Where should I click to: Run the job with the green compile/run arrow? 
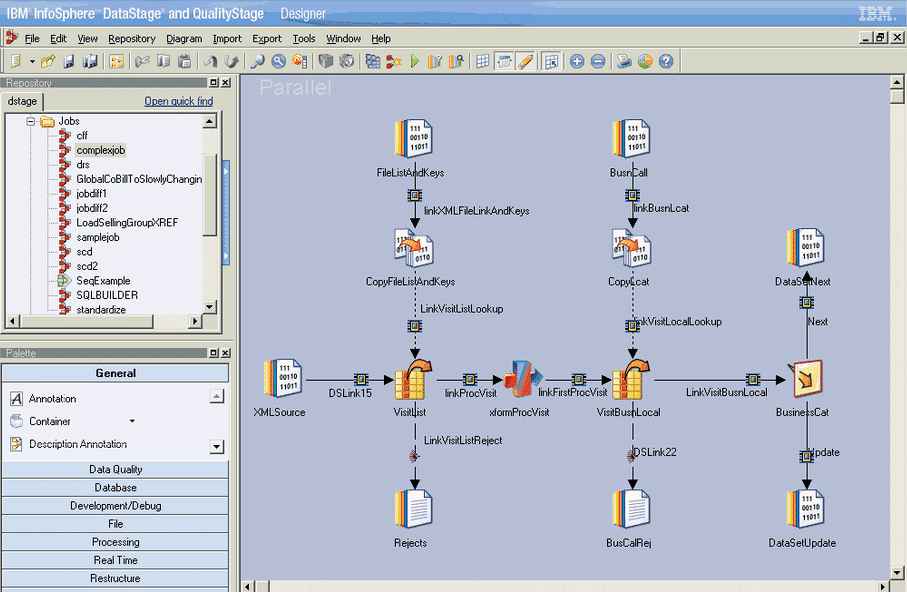click(x=414, y=61)
